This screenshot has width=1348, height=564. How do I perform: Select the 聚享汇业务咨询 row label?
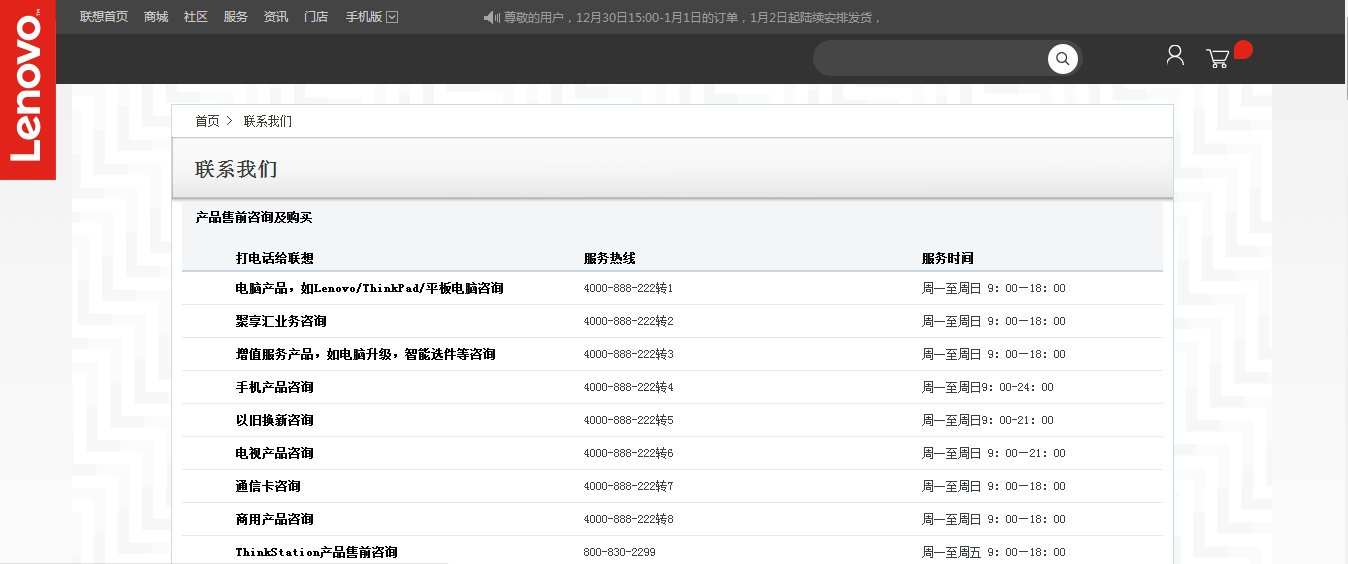281,321
